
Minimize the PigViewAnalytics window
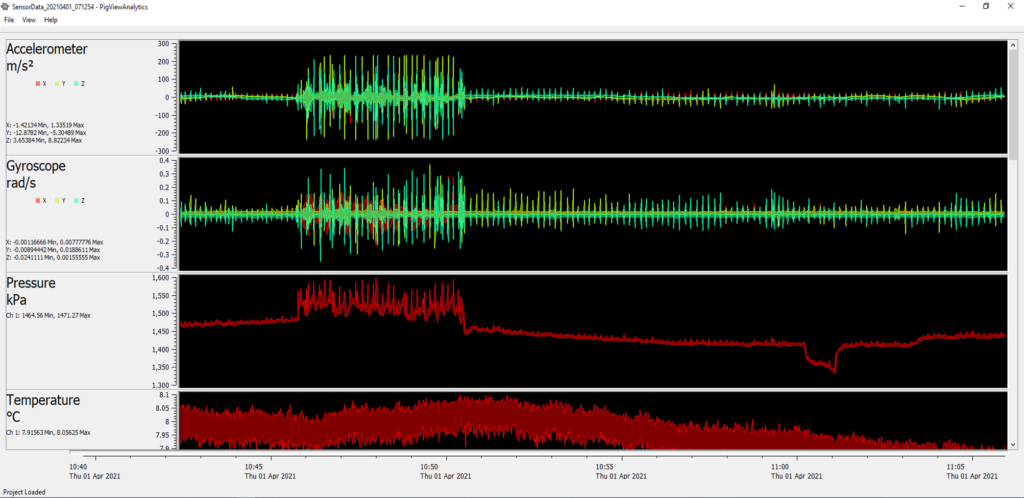pyautogui.click(x=962, y=6)
